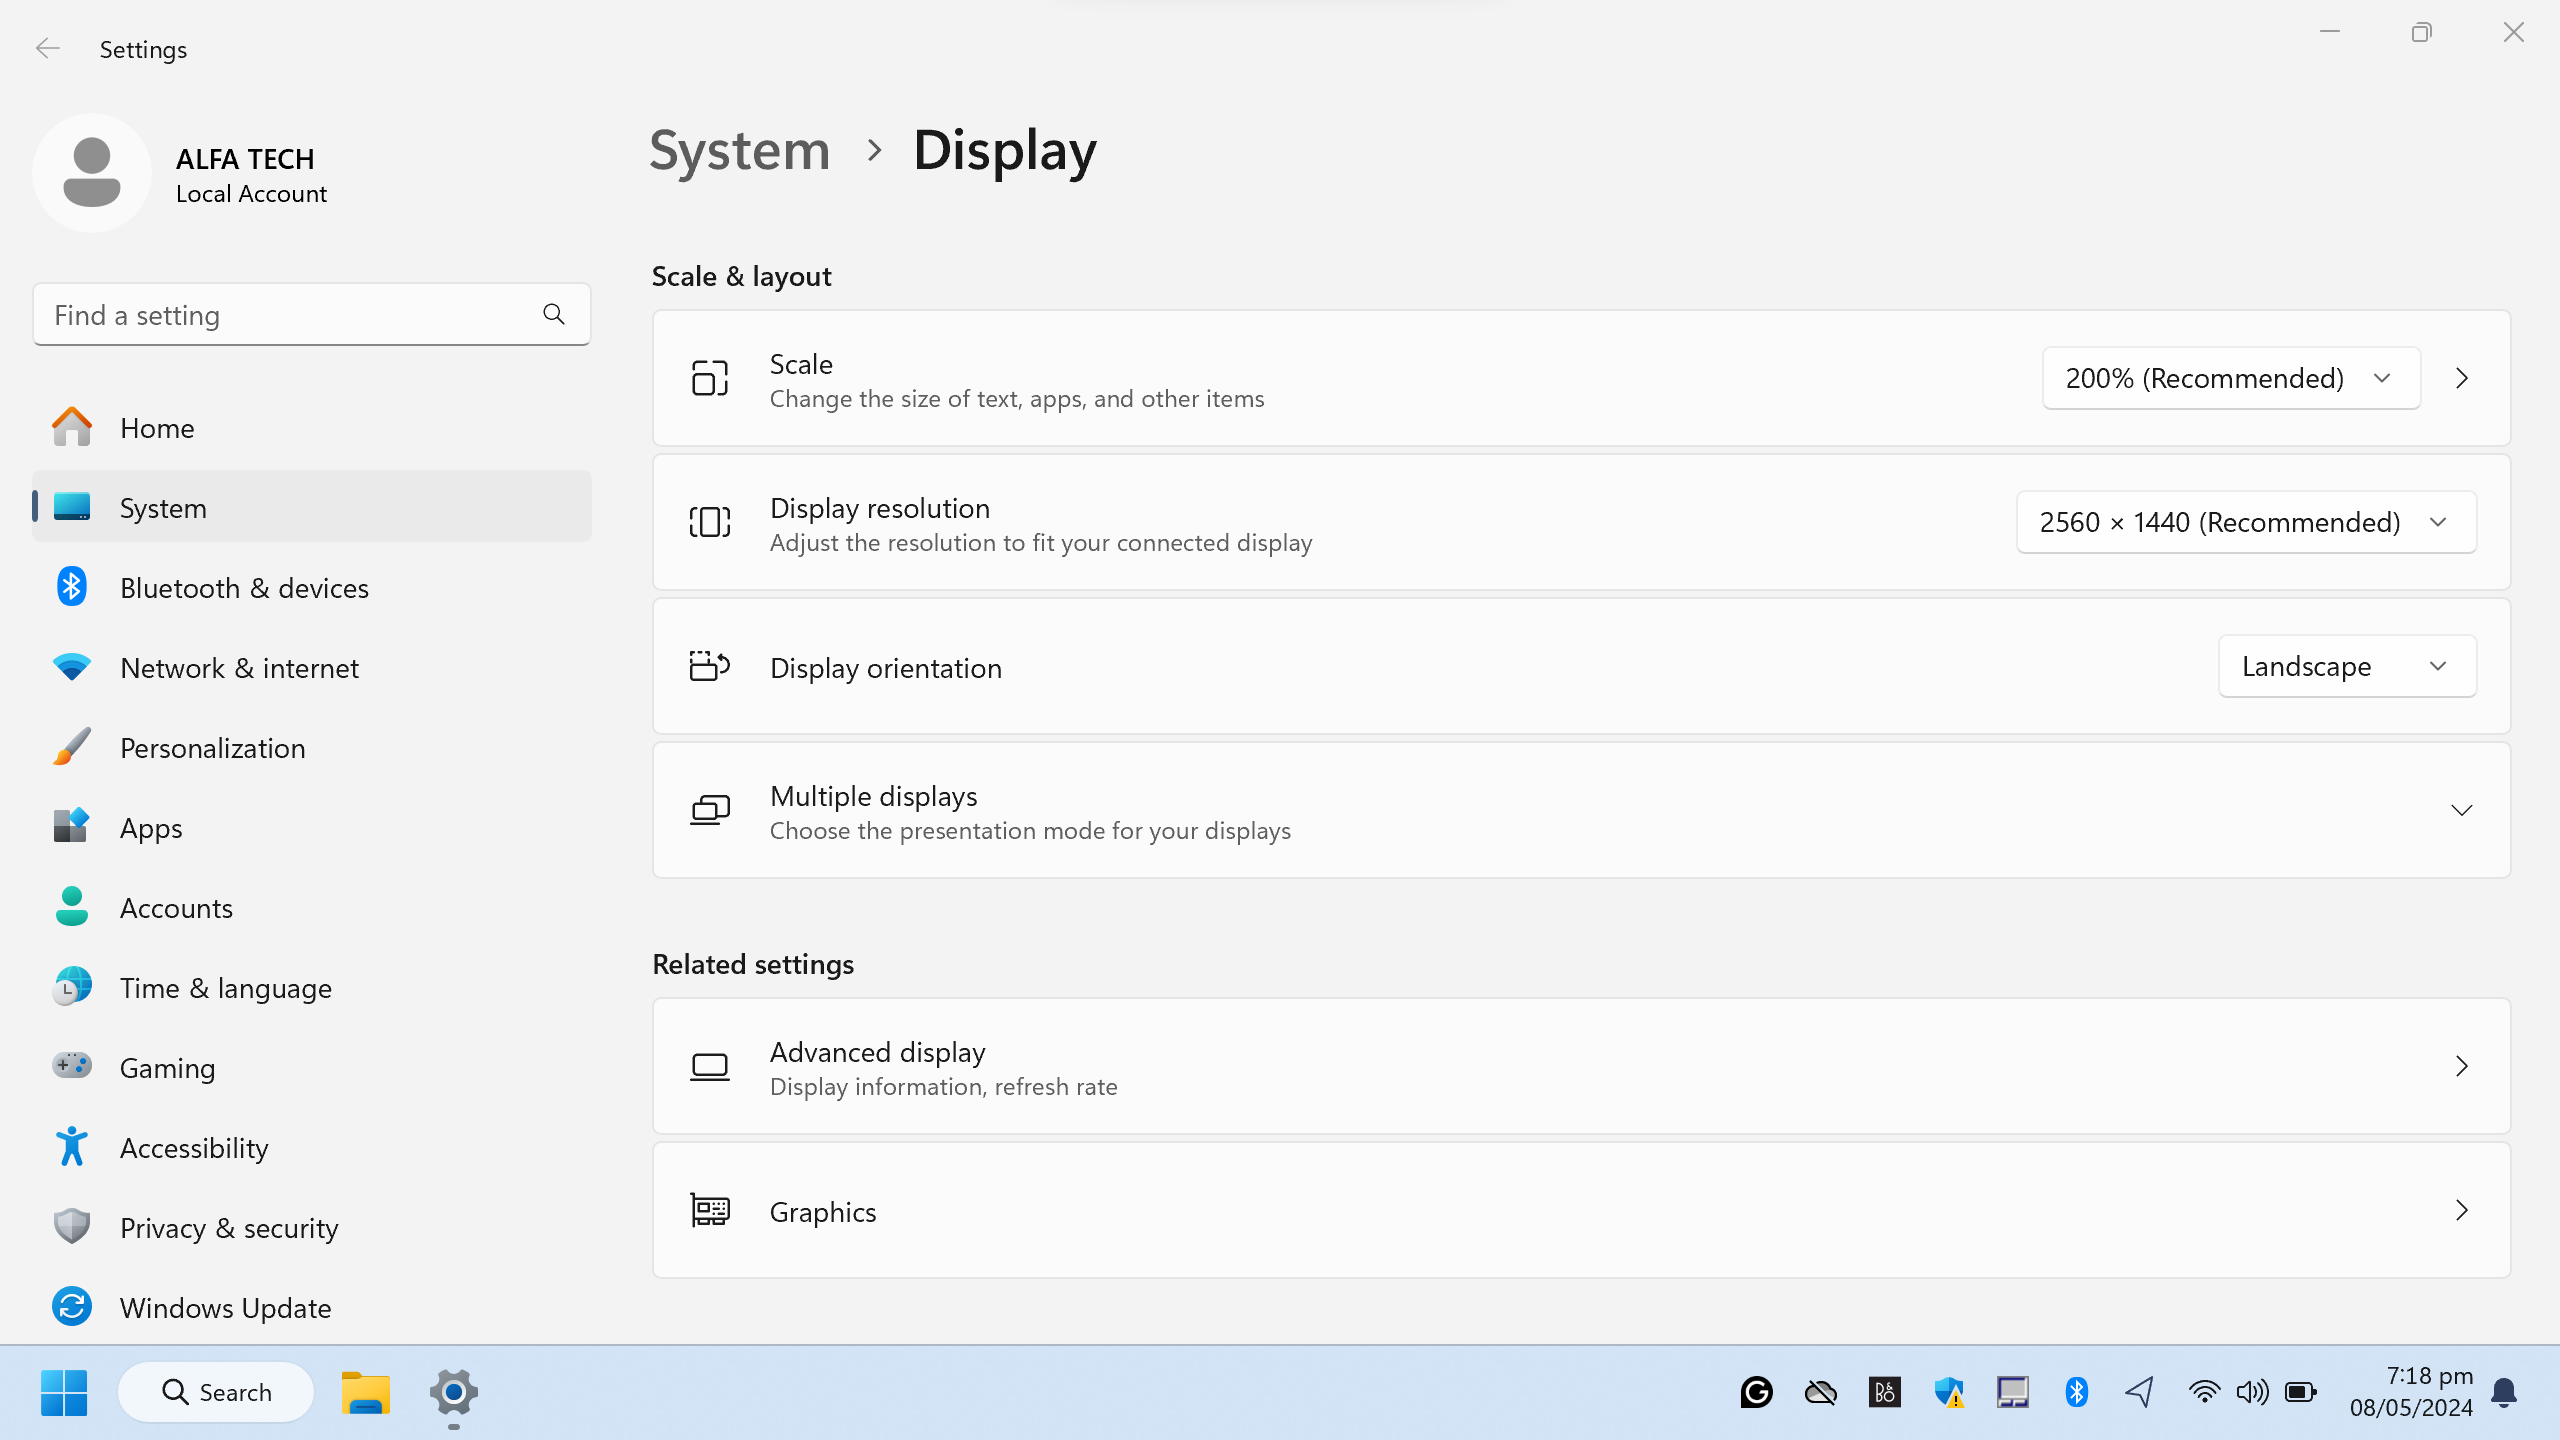Screen dimensions: 2560x1440
Task: Click the Bluetooth icon in sidebar
Action: [x=72, y=587]
